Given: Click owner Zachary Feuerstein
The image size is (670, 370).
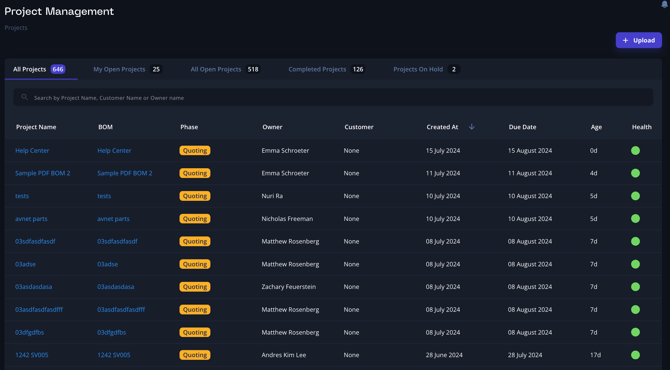Looking at the screenshot, I should 289,287.
